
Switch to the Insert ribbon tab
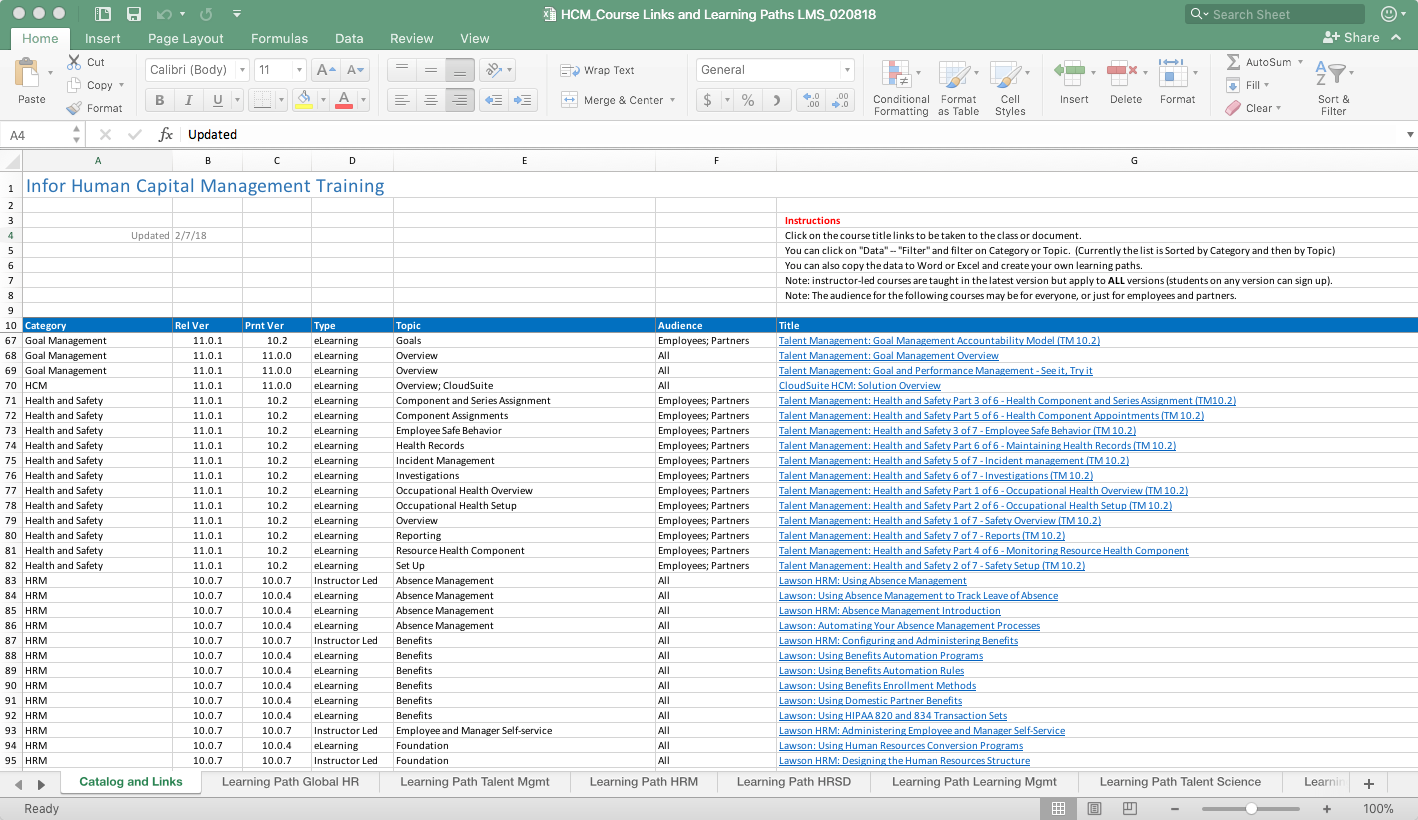coord(103,38)
